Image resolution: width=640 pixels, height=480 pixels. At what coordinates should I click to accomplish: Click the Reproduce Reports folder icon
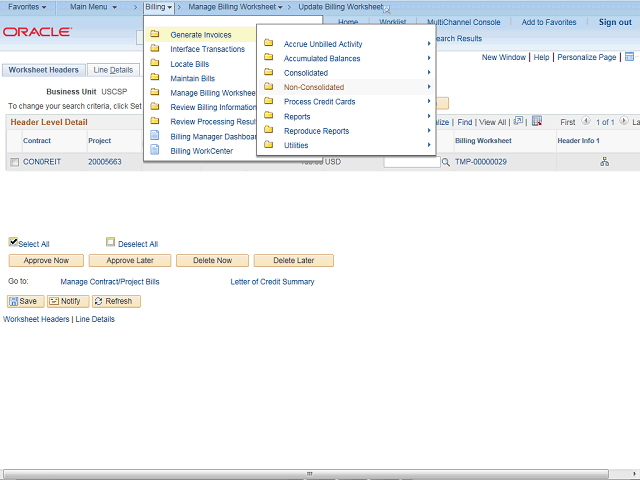coord(269,130)
